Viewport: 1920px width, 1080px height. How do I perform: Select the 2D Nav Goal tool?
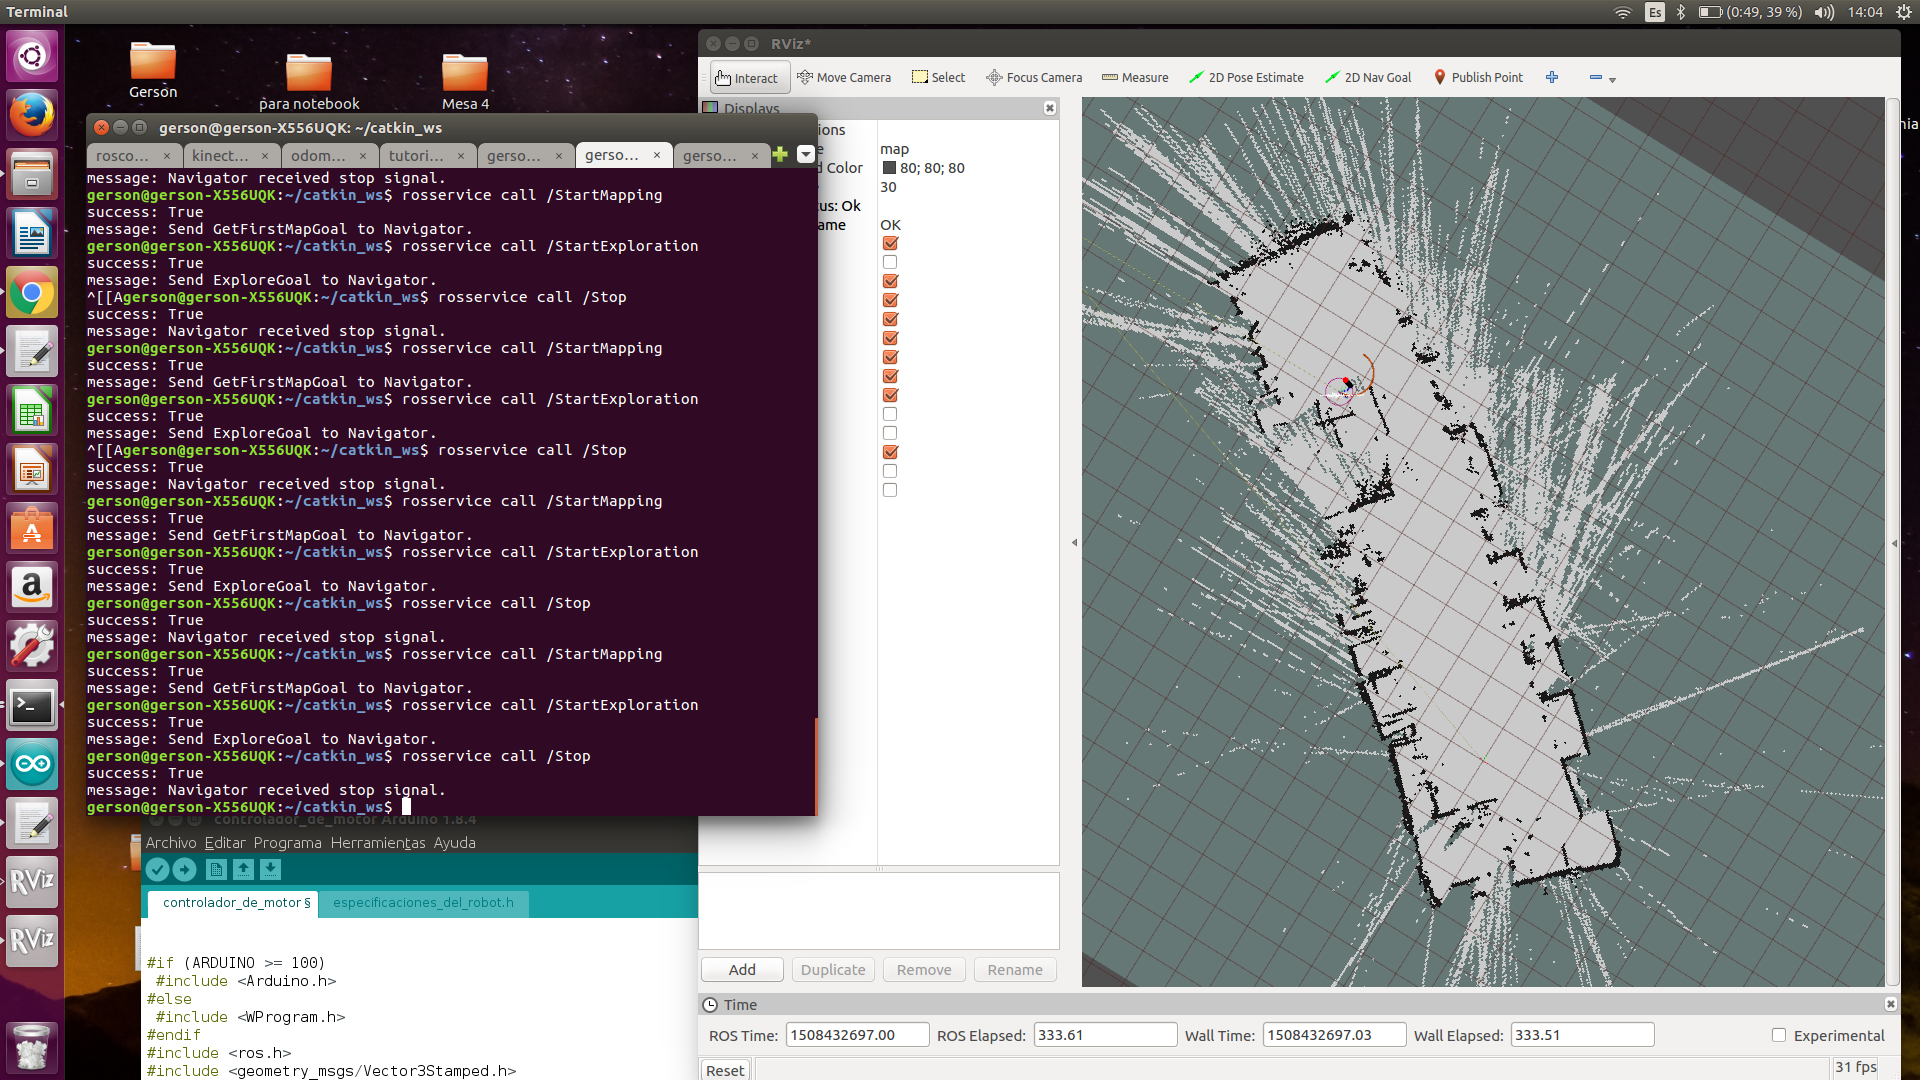tap(1367, 76)
